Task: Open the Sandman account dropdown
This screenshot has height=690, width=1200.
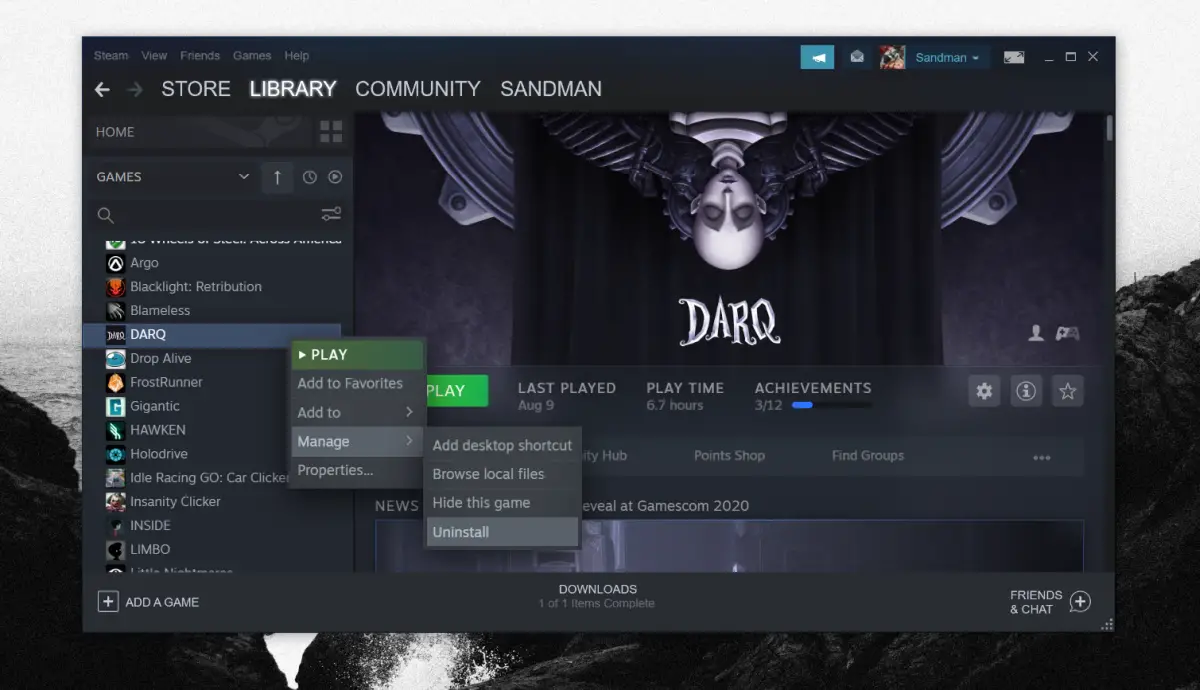Action: click(947, 57)
